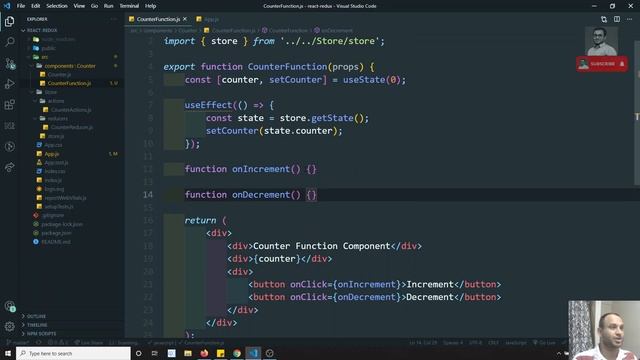Open the File menu
The height and width of the screenshot is (360, 640).
click(21, 6)
